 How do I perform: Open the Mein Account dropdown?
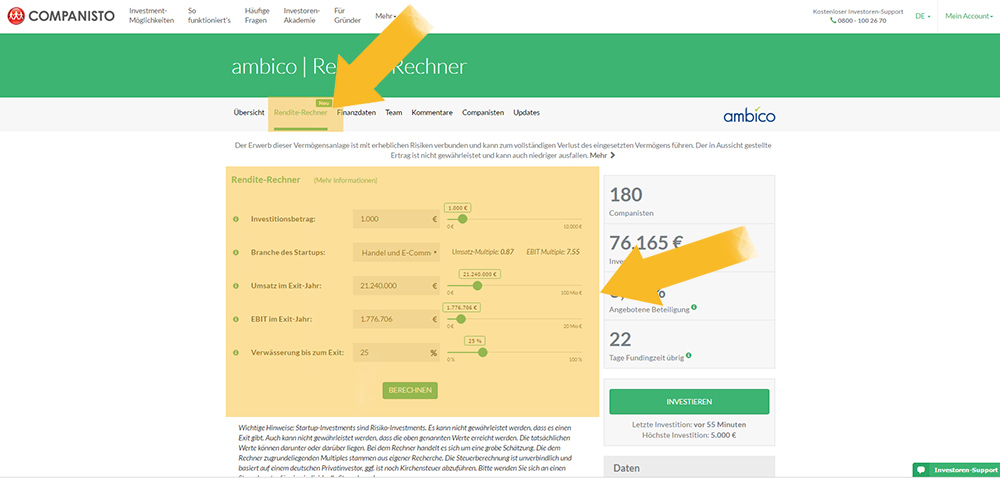[x=968, y=16]
